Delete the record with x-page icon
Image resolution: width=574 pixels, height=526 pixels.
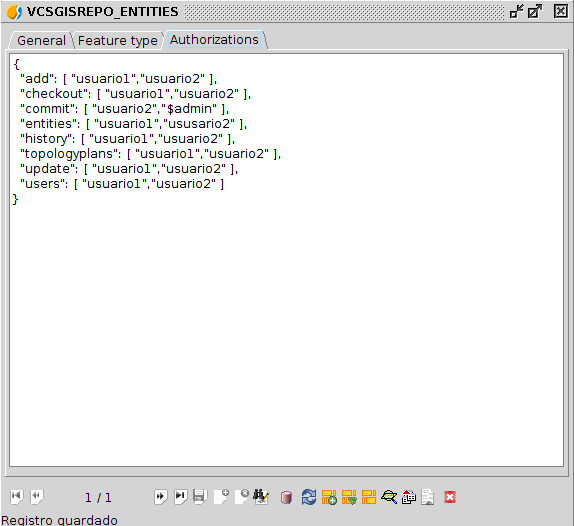(x=241, y=497)
